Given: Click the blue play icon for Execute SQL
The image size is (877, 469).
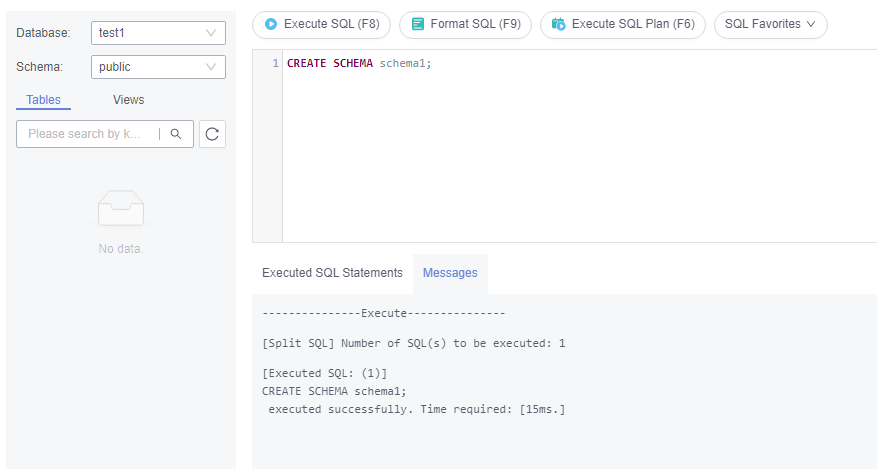Looking at the screenshot, I should pos(271,24).
